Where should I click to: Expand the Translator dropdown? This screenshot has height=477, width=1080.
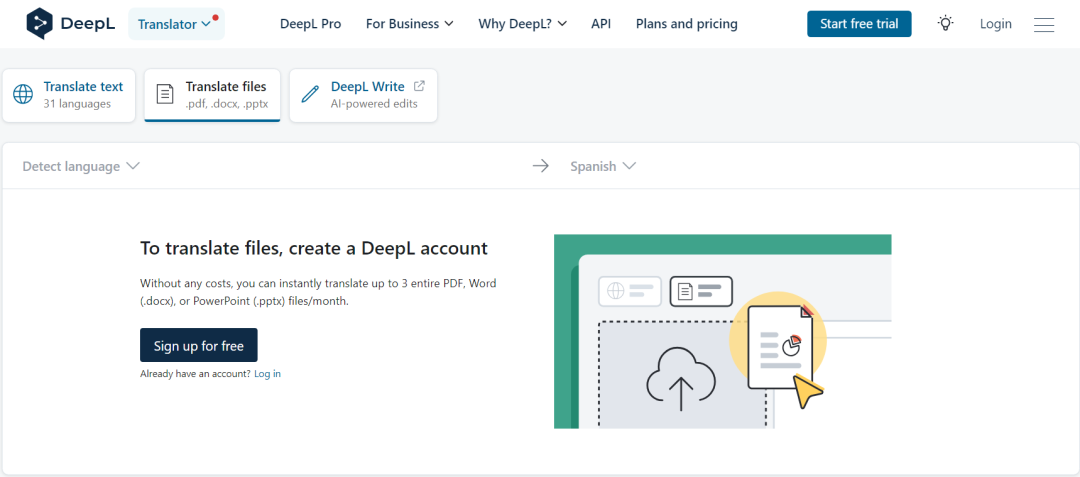point(175,24)
